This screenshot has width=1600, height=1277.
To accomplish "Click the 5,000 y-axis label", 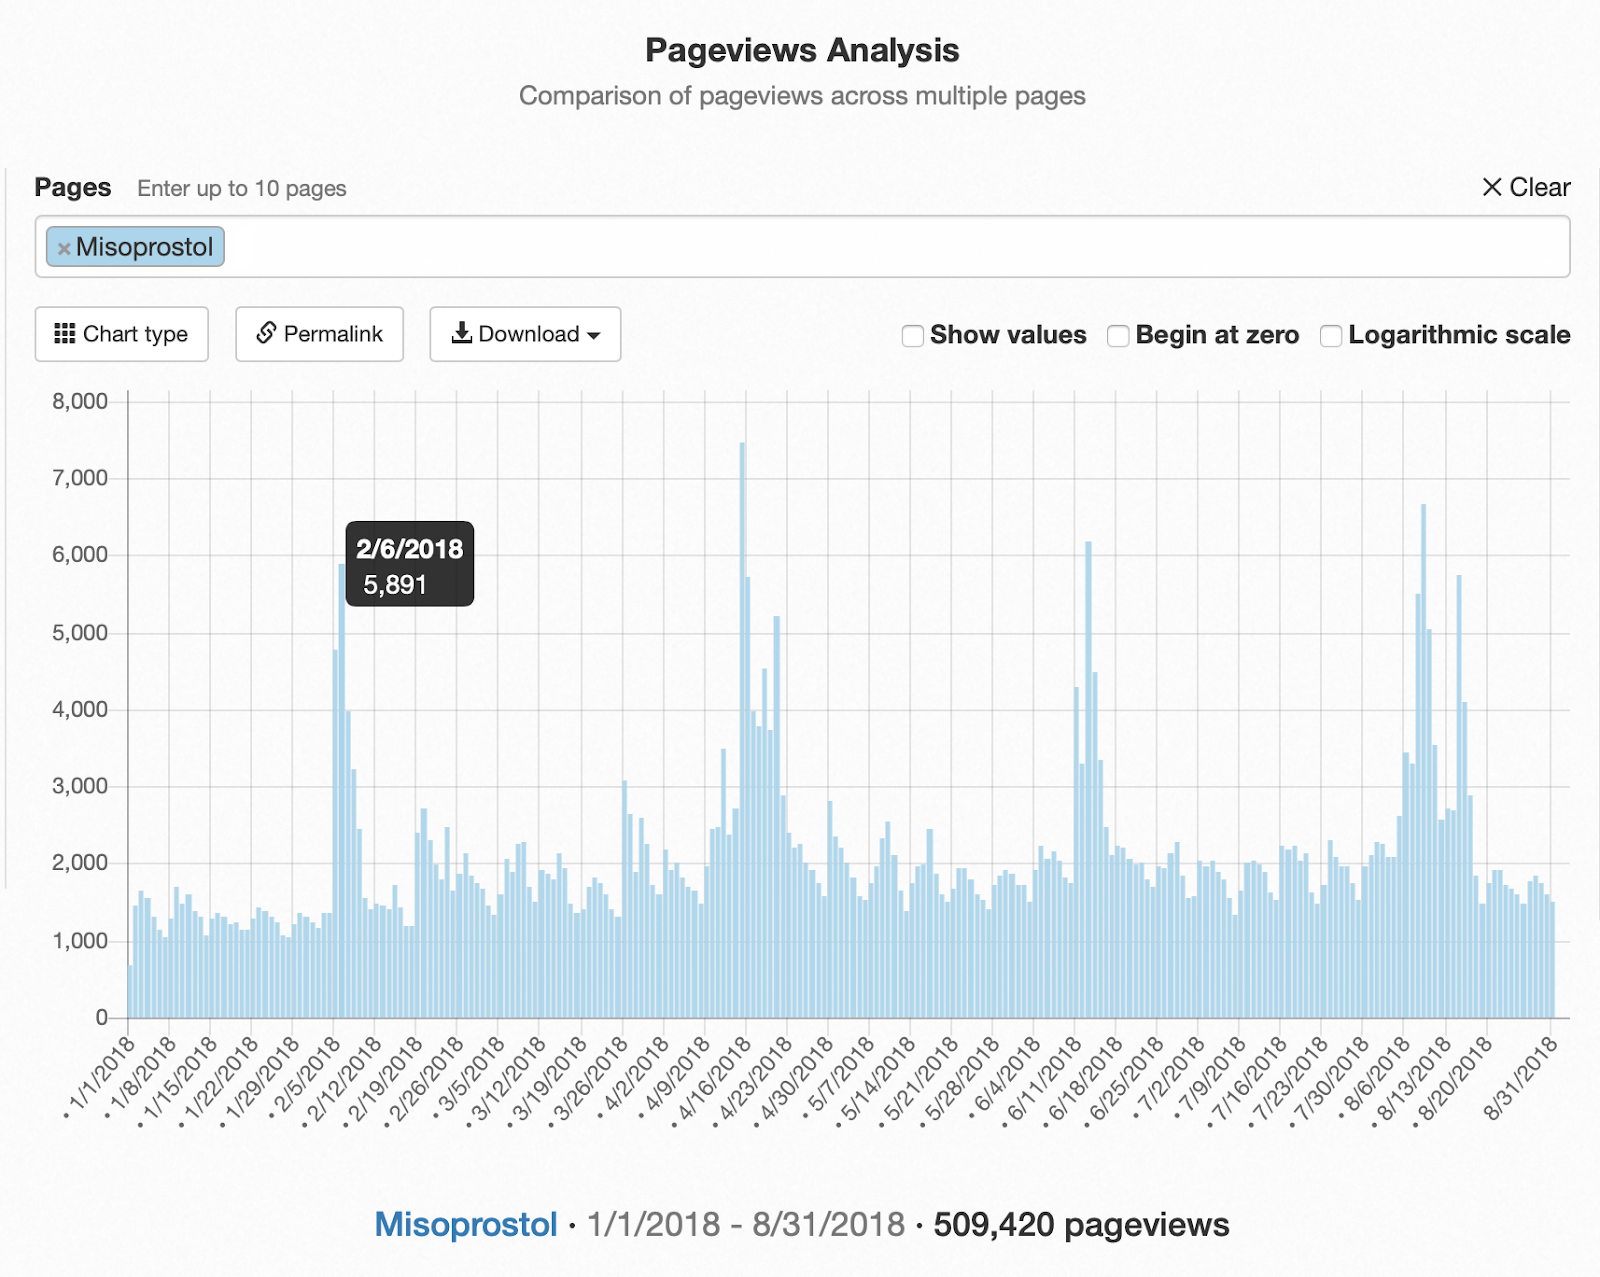I will tap(80, 633).
